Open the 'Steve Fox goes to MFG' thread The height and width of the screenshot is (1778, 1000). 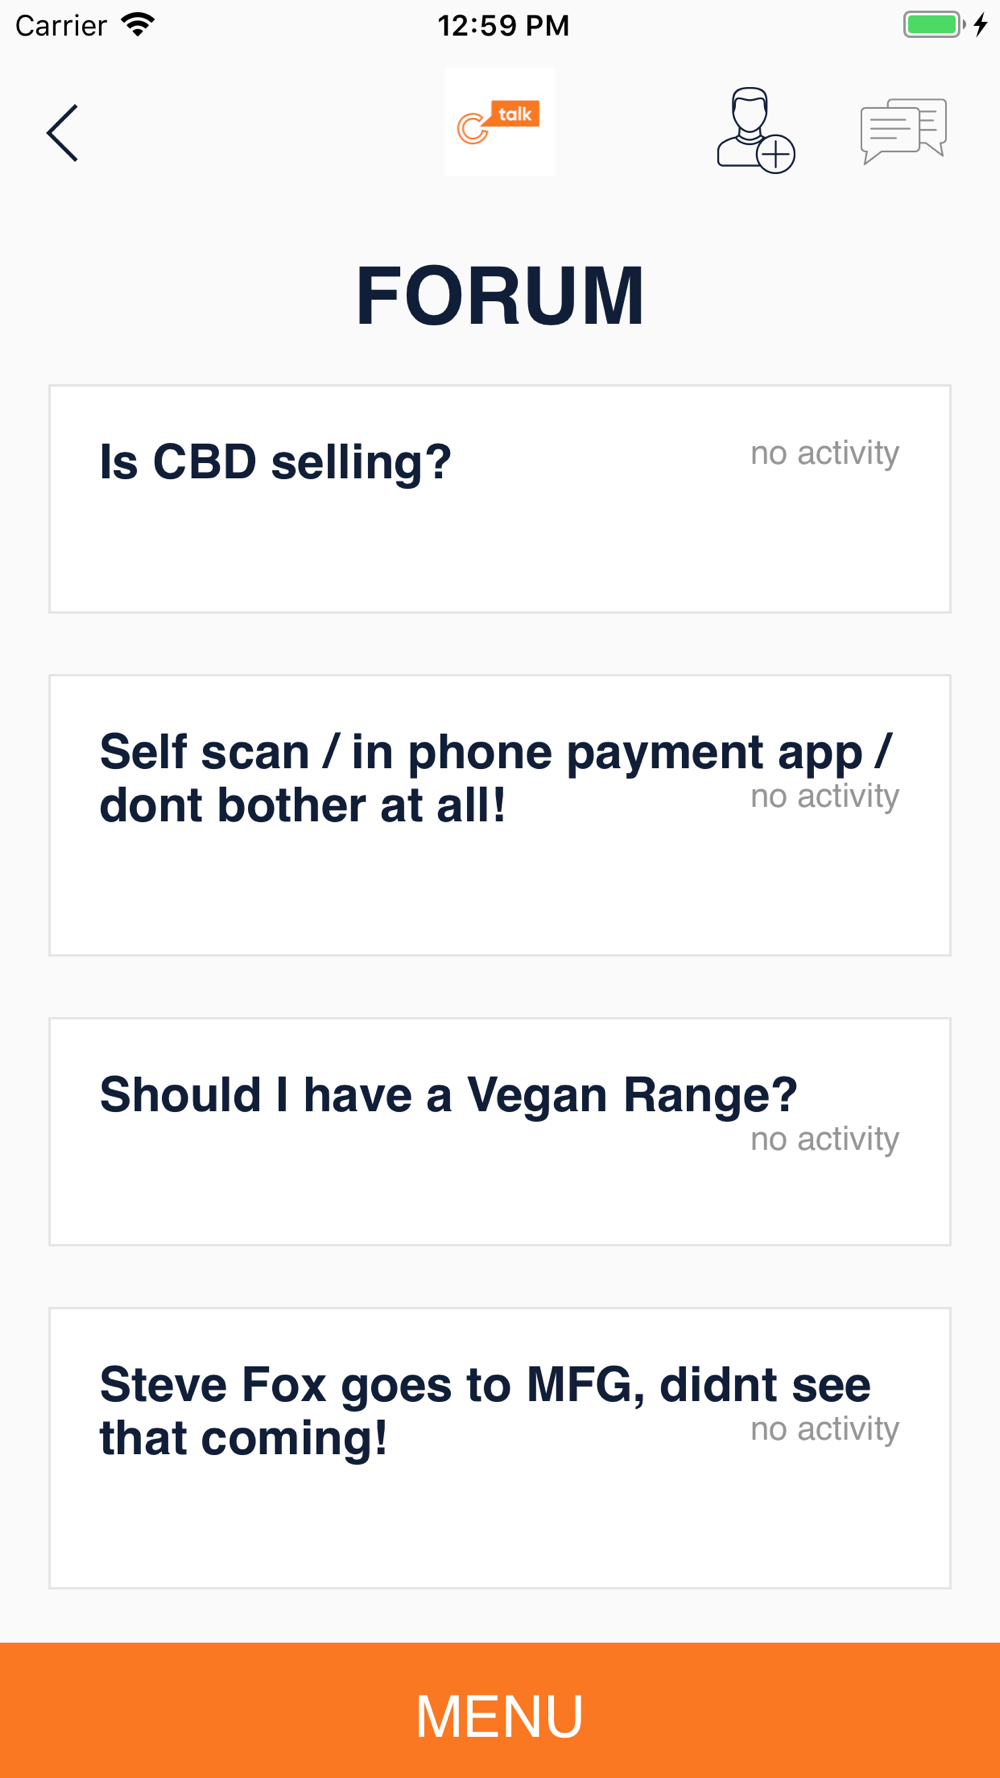point(500,1448)
